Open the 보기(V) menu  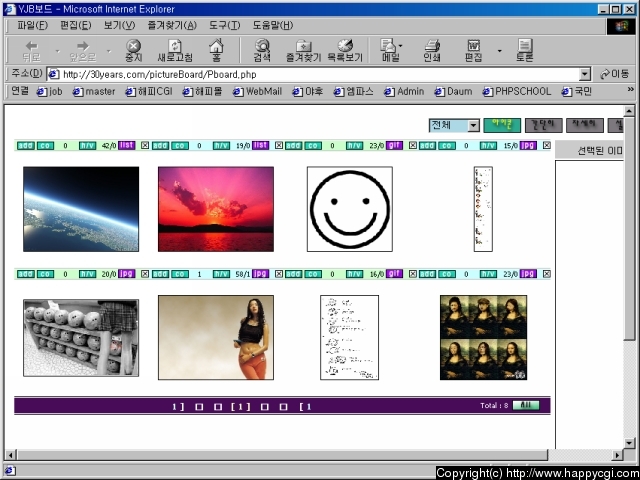click(x=119, y=25)
